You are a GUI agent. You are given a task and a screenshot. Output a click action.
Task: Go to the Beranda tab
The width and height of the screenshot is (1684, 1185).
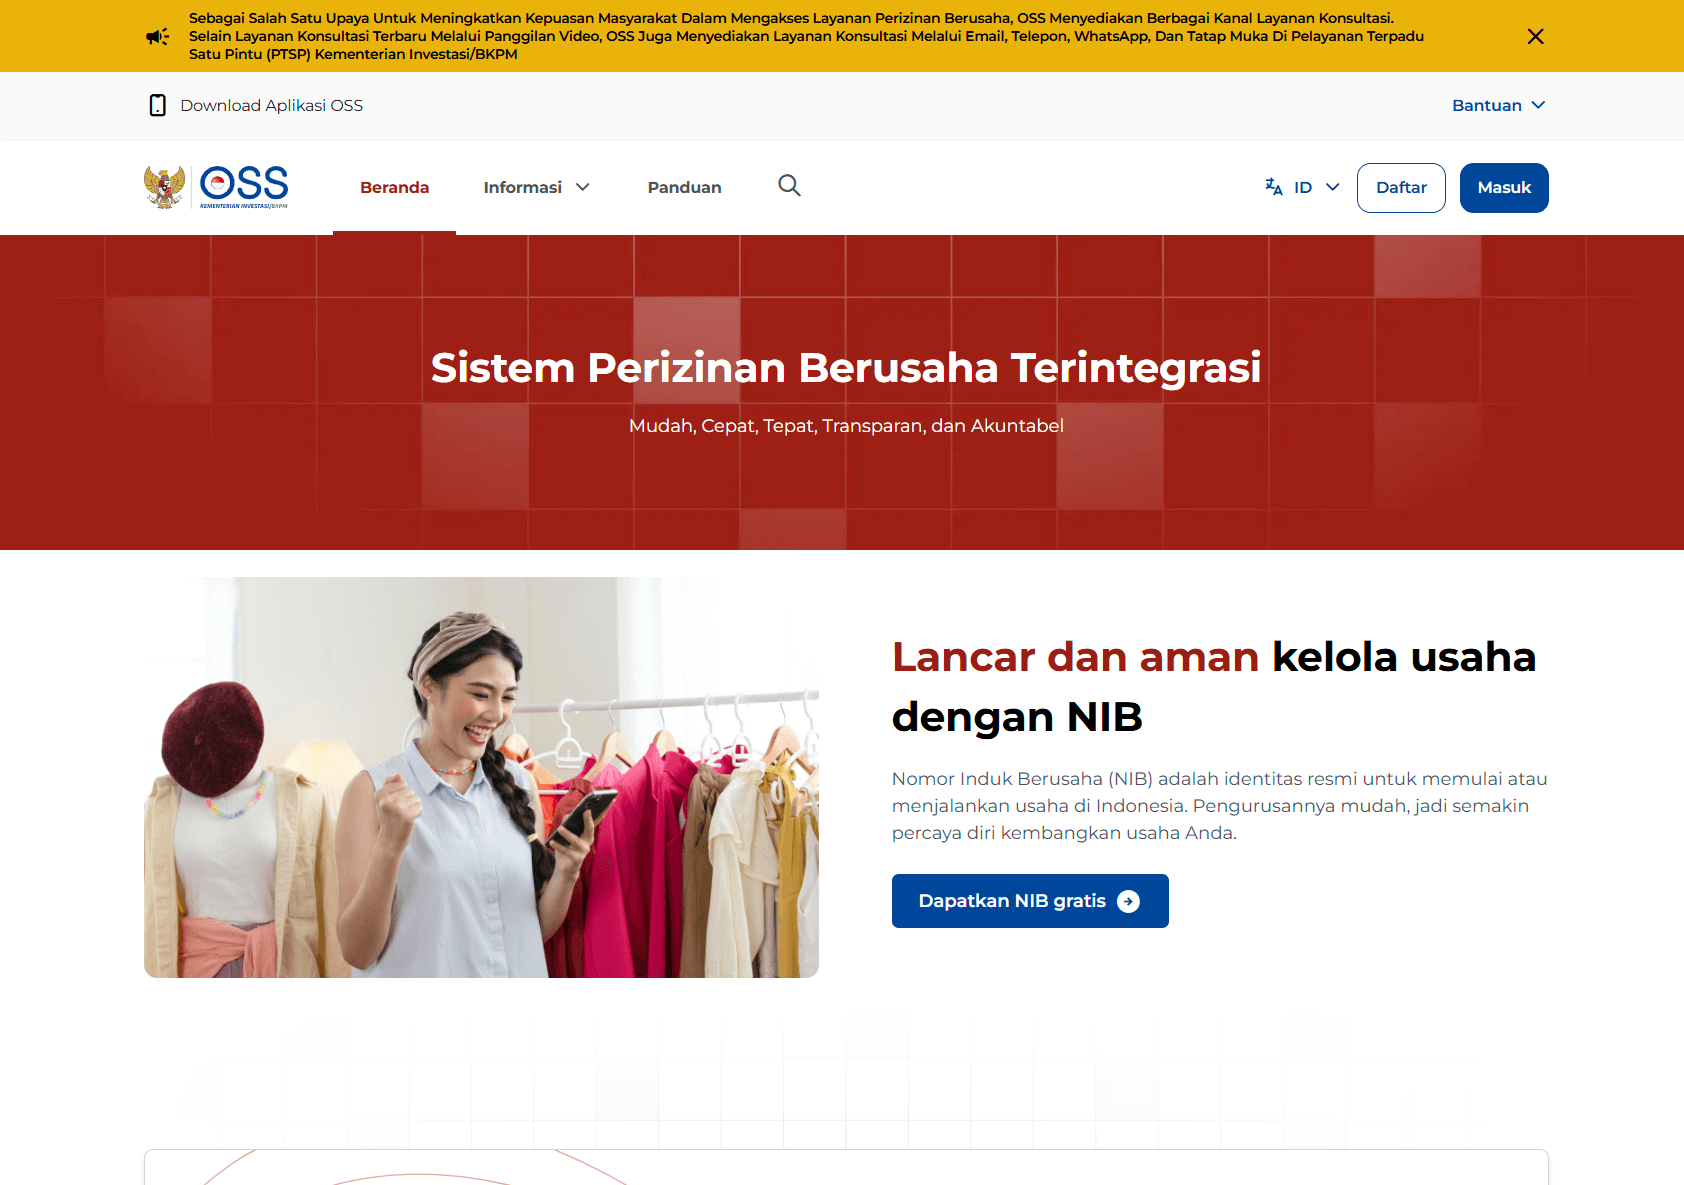[394, 187]
